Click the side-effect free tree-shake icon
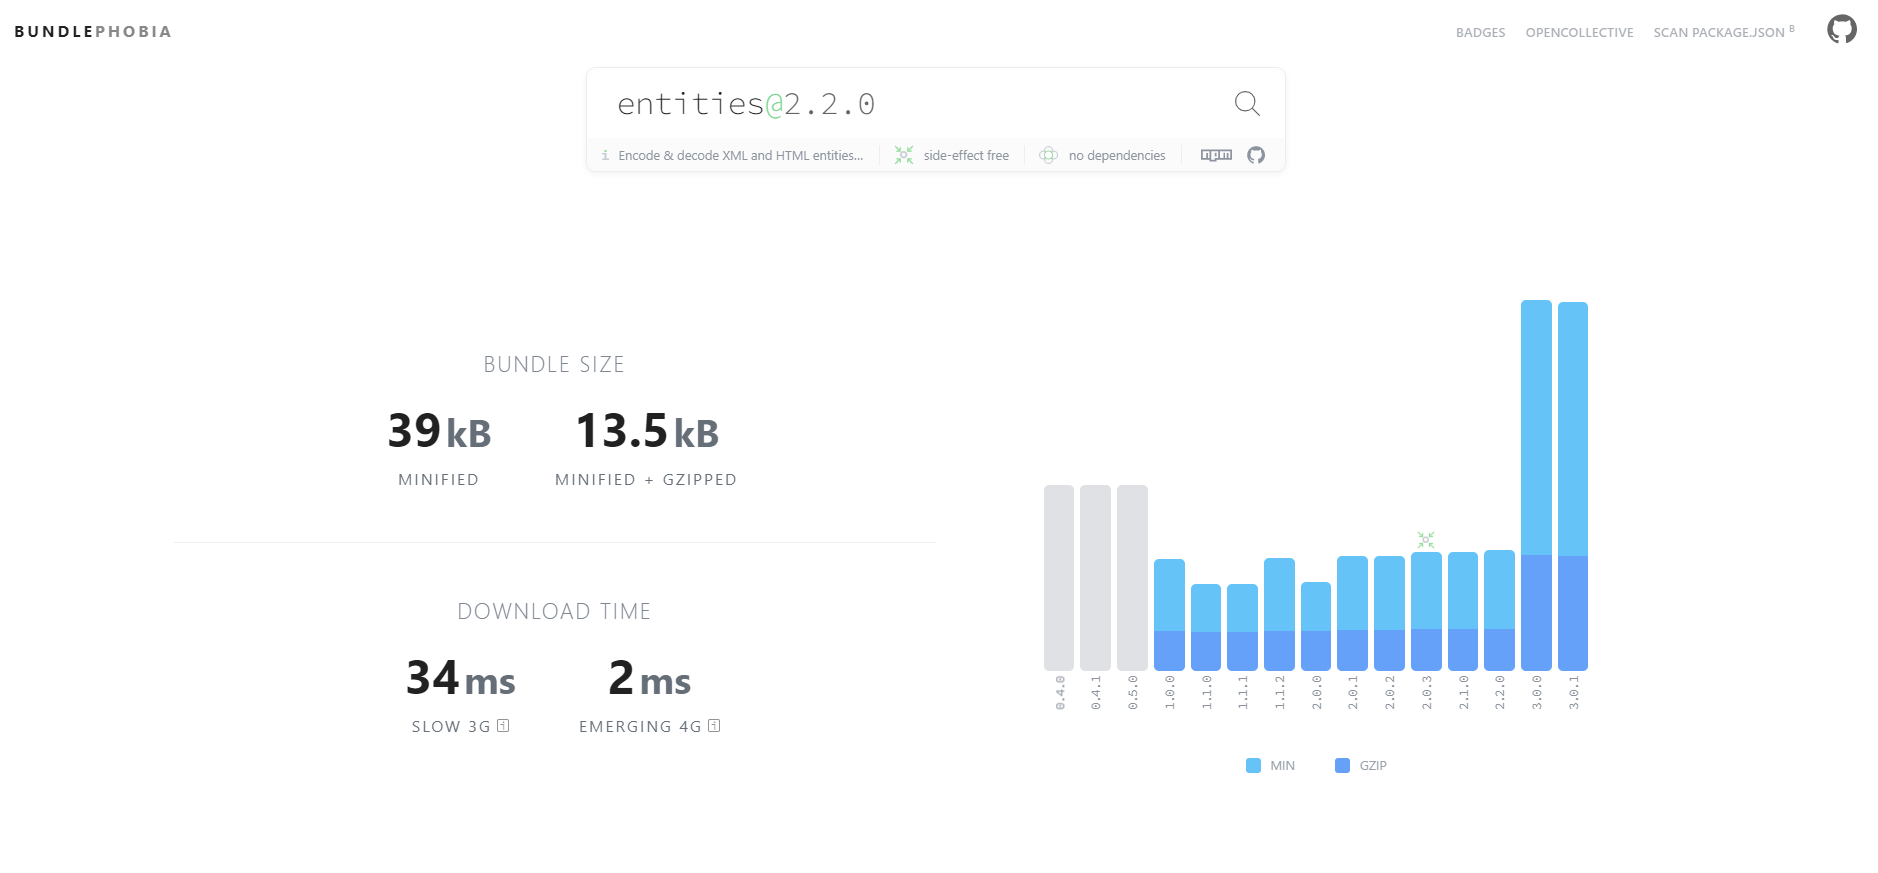Viewport: 1878px width, 873px height. (904, 155)
